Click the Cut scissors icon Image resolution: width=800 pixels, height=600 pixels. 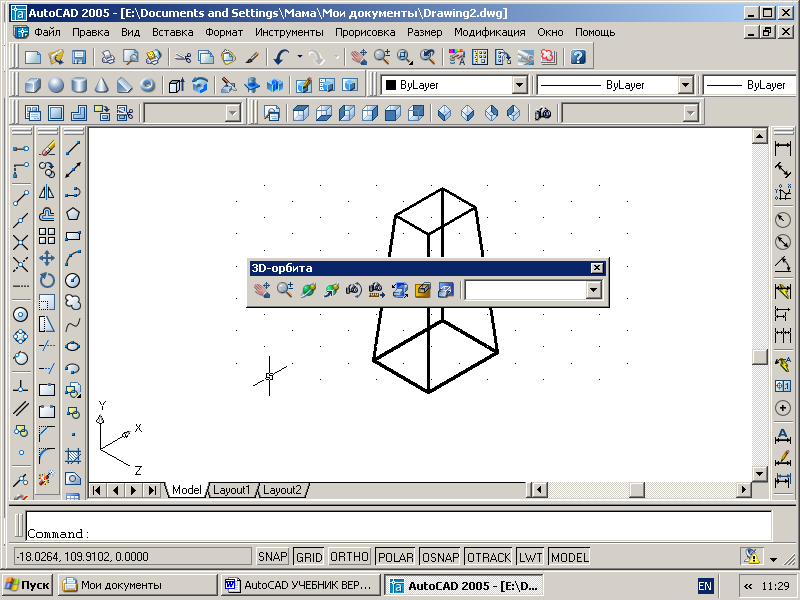[x=183, y=57]
